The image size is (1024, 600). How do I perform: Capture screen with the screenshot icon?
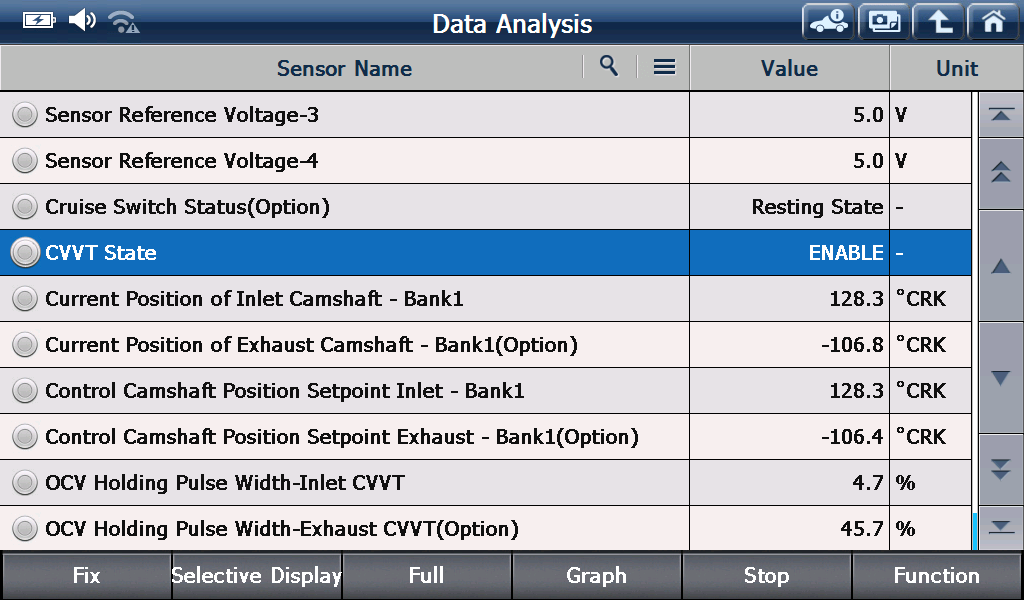[884, 22]
